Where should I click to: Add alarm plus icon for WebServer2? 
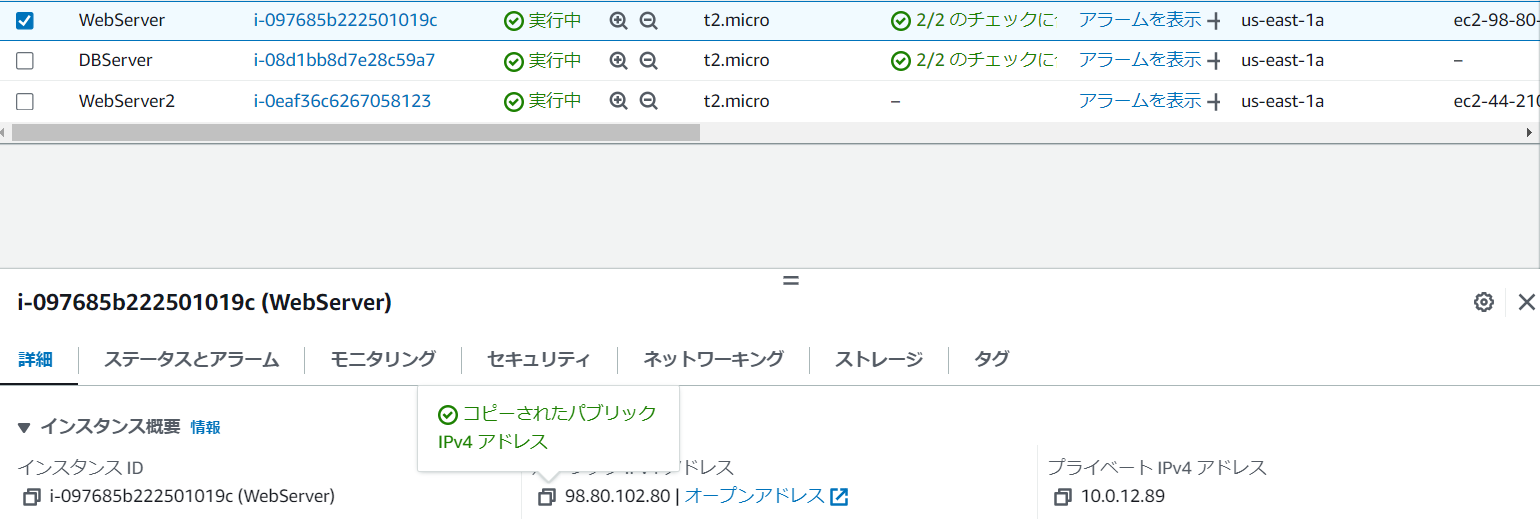[x=1214, y=101]
